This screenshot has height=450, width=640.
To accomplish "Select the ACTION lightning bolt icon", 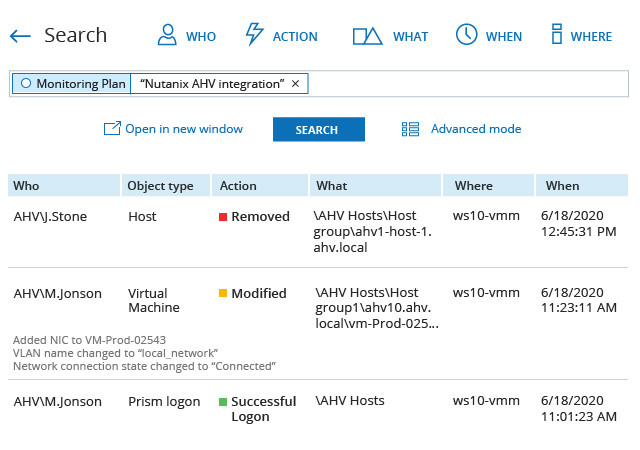I will pyautogui.click(x=255, y=35).
